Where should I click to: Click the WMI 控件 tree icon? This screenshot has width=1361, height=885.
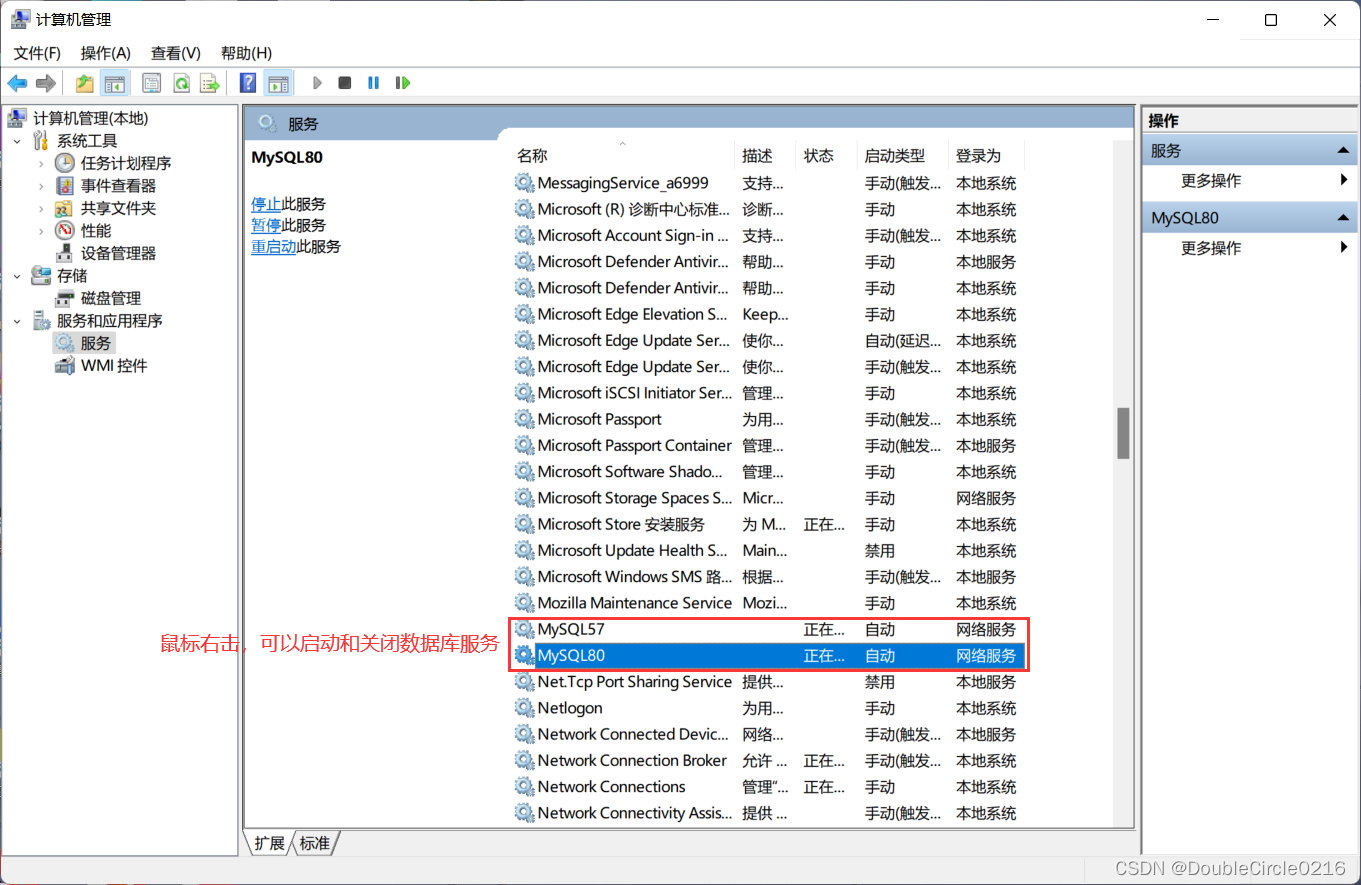(x=65, y=366)
